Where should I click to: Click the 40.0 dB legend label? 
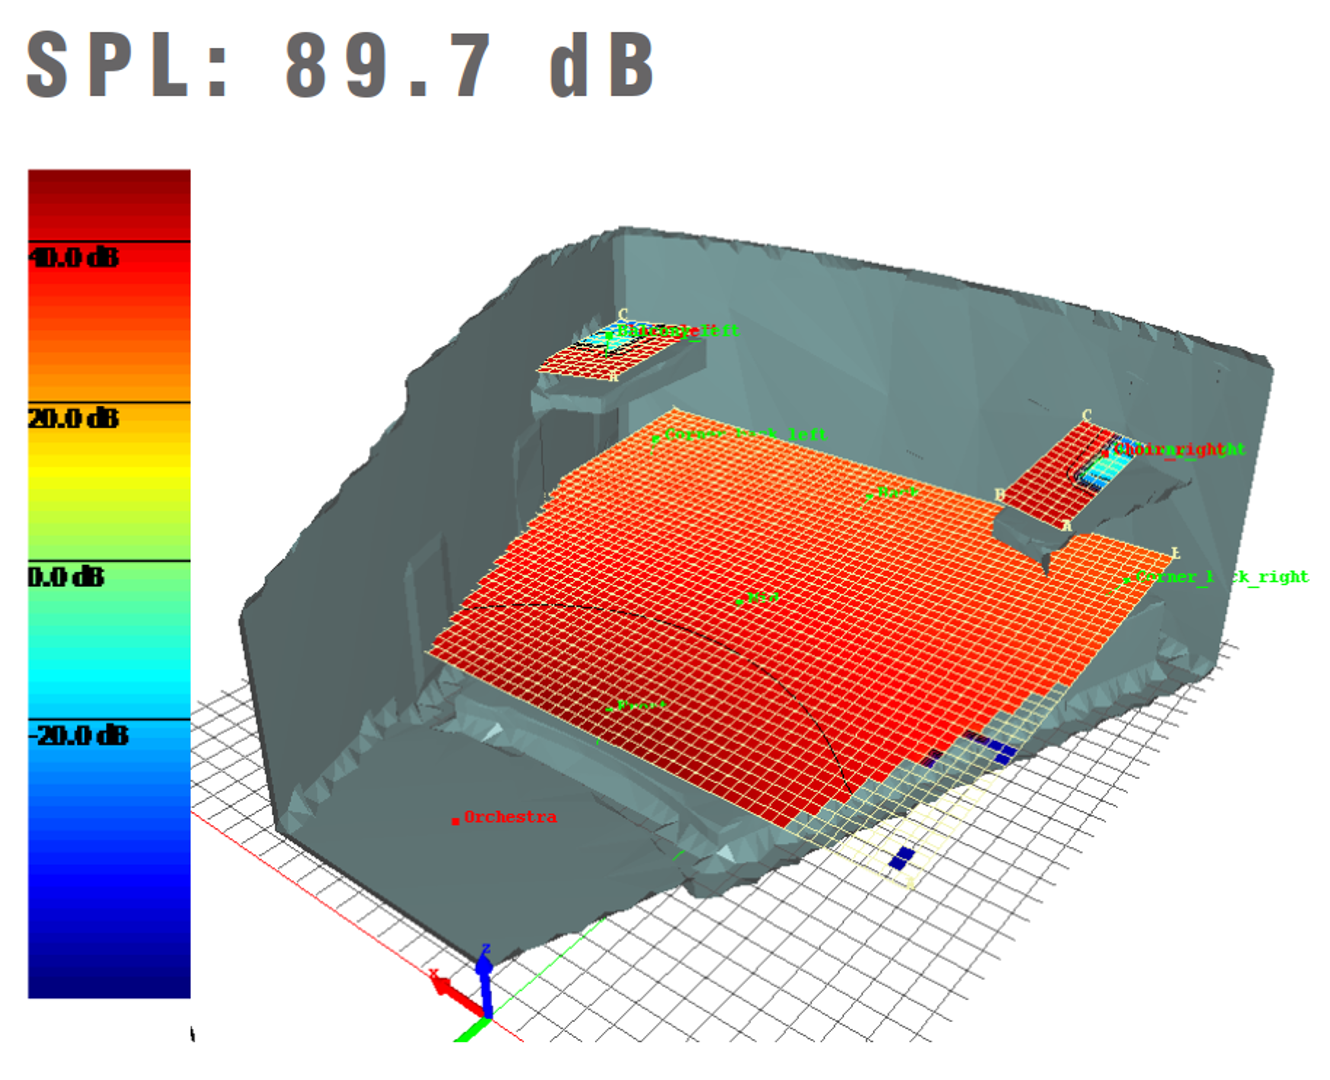74,258
